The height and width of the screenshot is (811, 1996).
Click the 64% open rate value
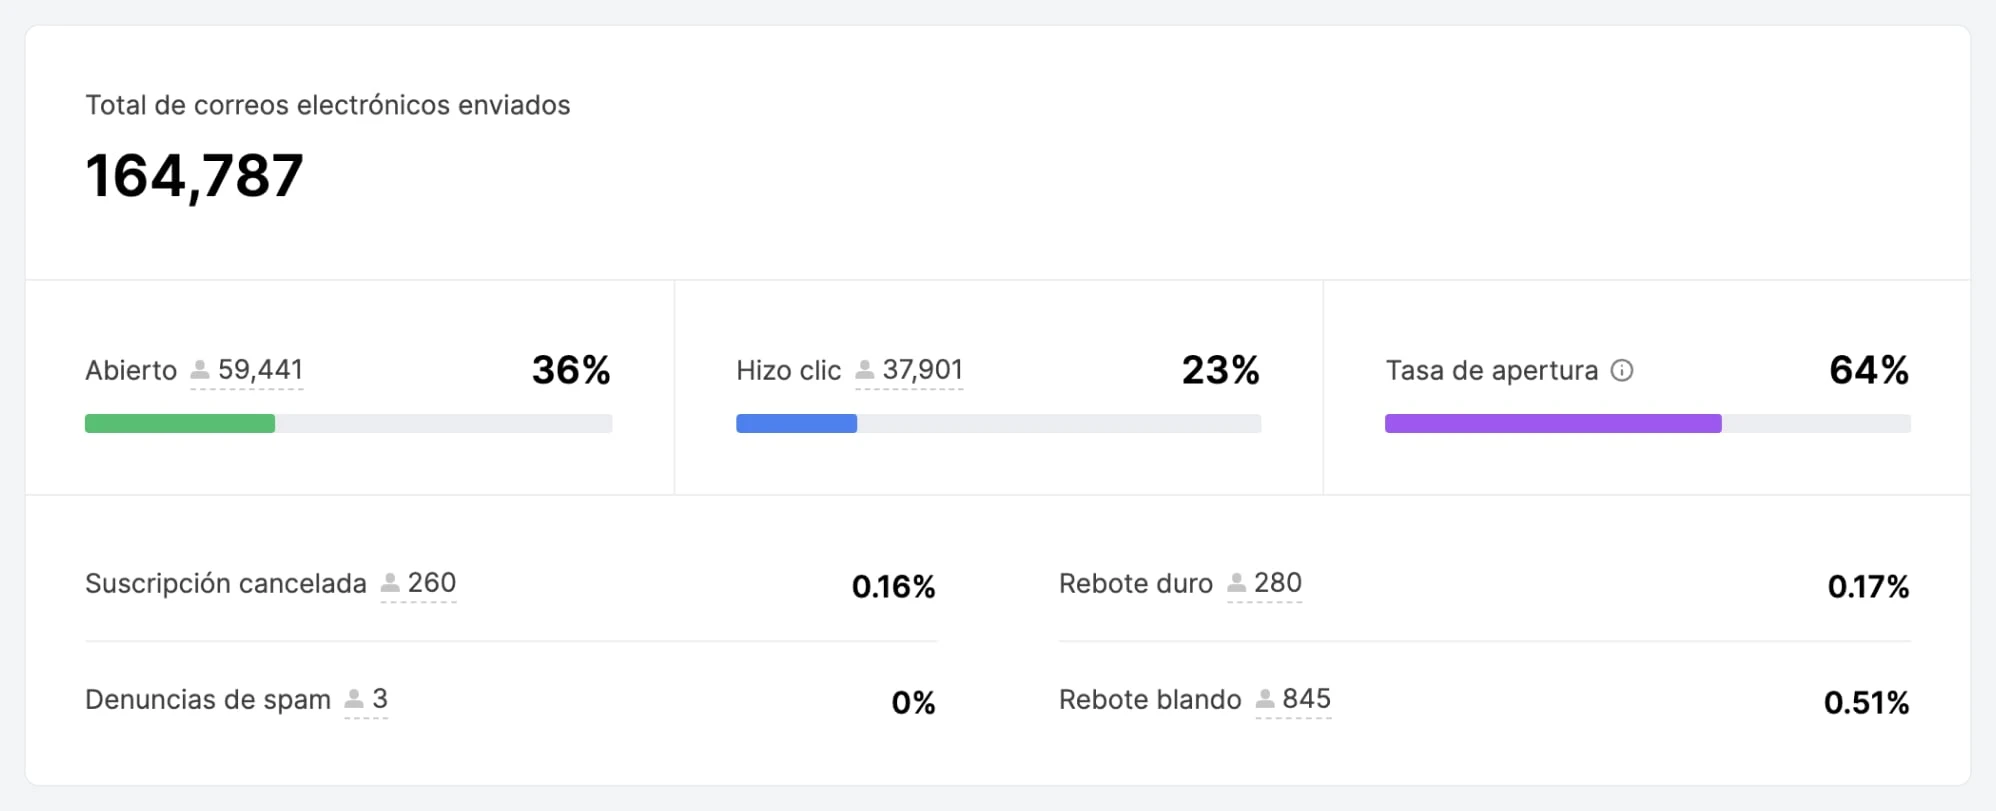pos(1868,370)
